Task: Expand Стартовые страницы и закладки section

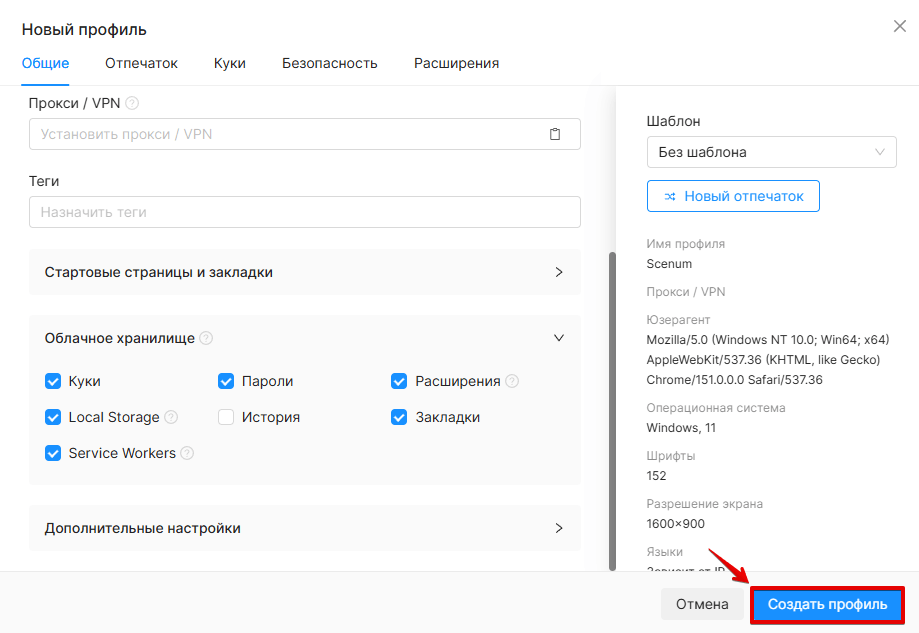Action: pos(305,272)
